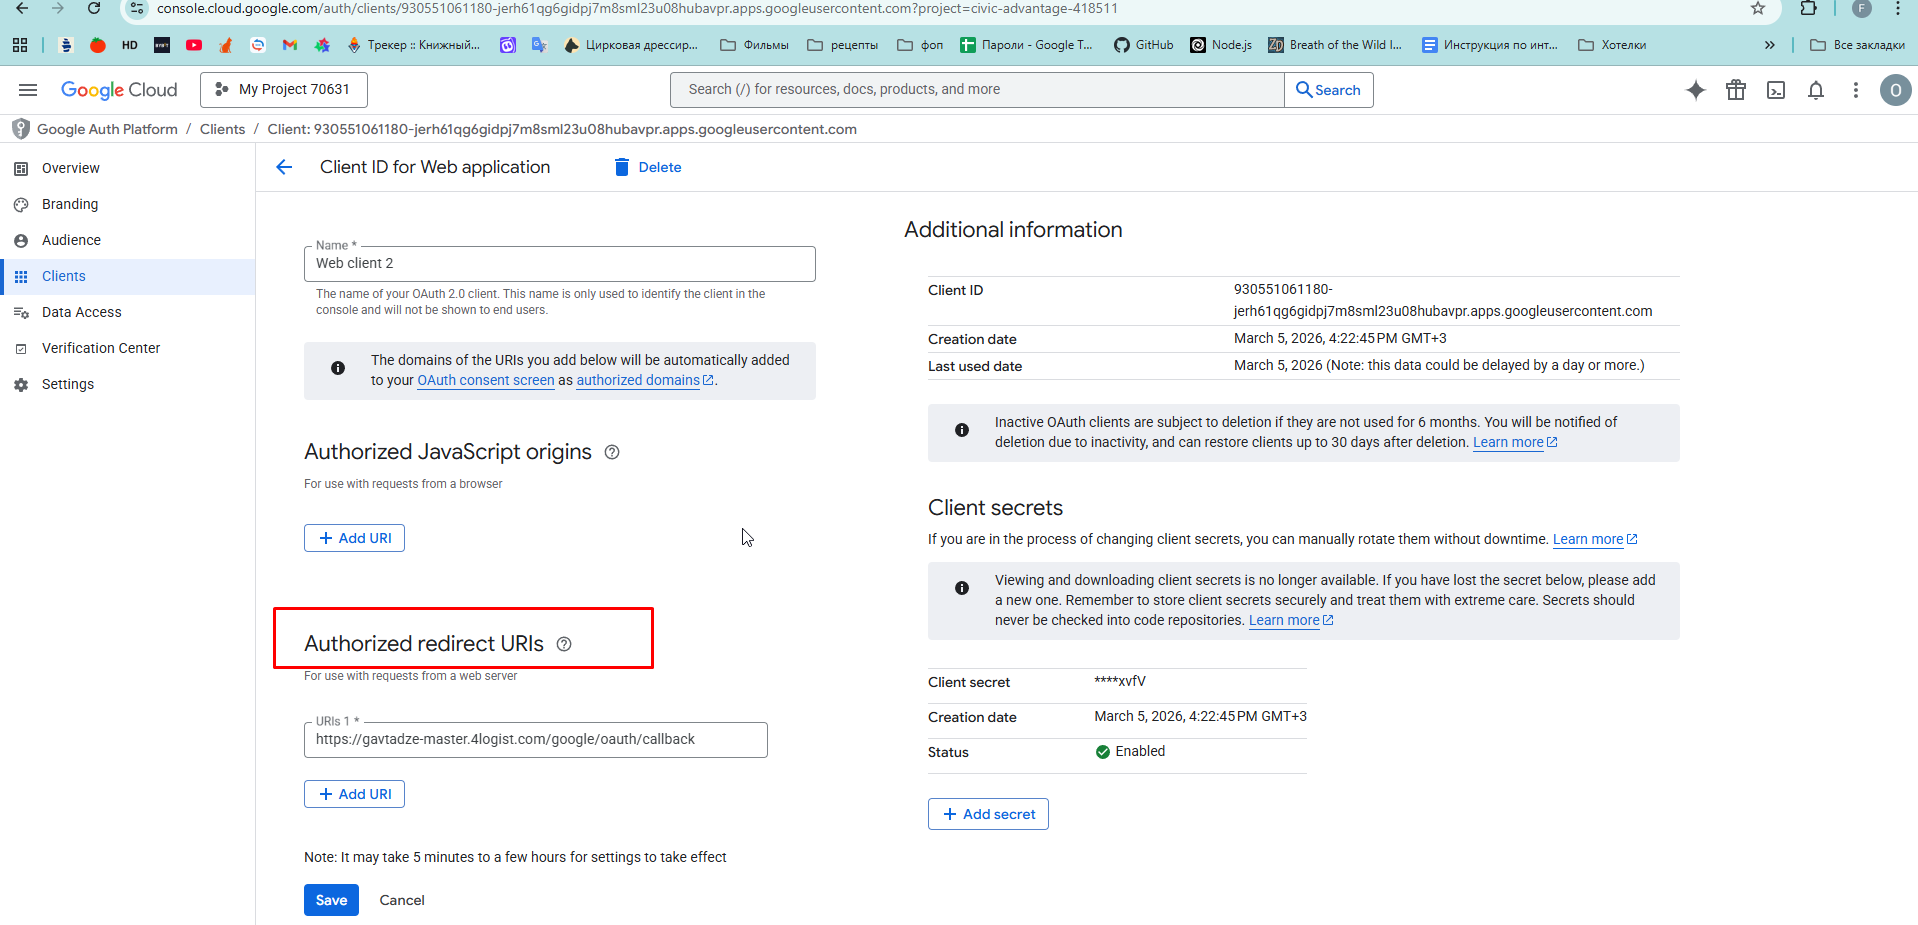The width and height of the screenshot is (1918, 925).
Task: Open the Google Cloud navigation menu hamburger
Action: [28, 90]
